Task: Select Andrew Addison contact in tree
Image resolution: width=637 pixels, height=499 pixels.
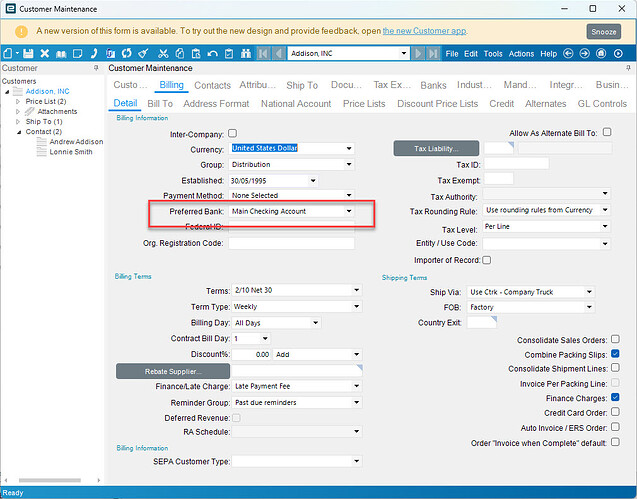Action: point(76,142)
